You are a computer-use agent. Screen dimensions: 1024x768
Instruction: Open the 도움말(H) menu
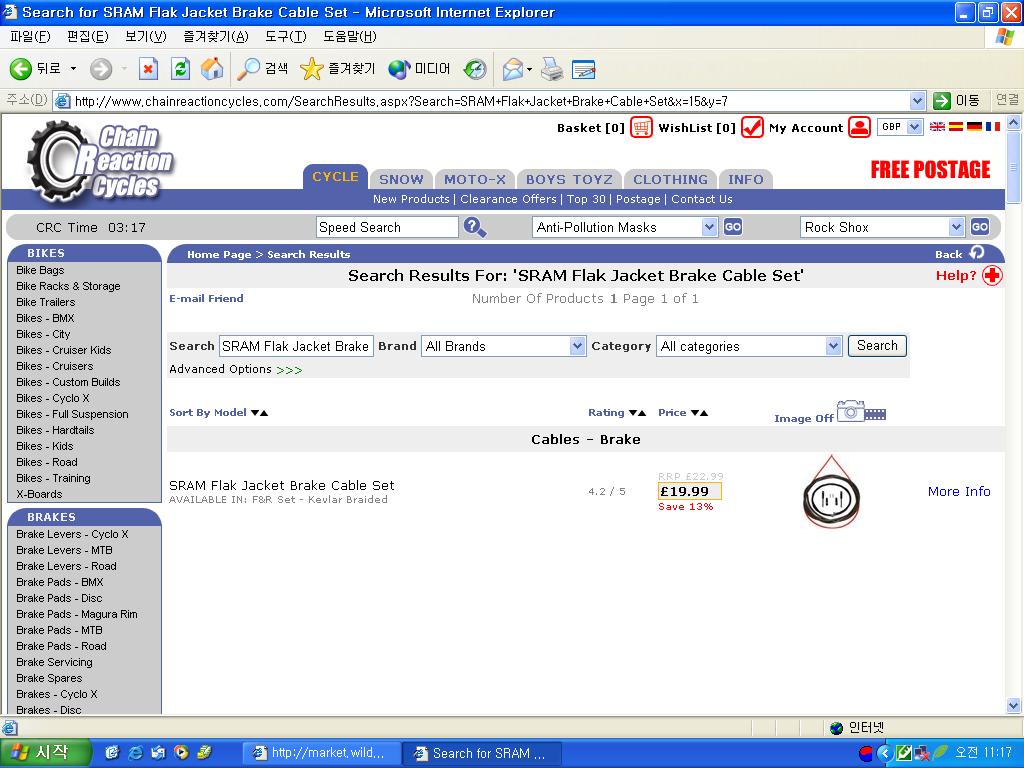tap(349, 37)
